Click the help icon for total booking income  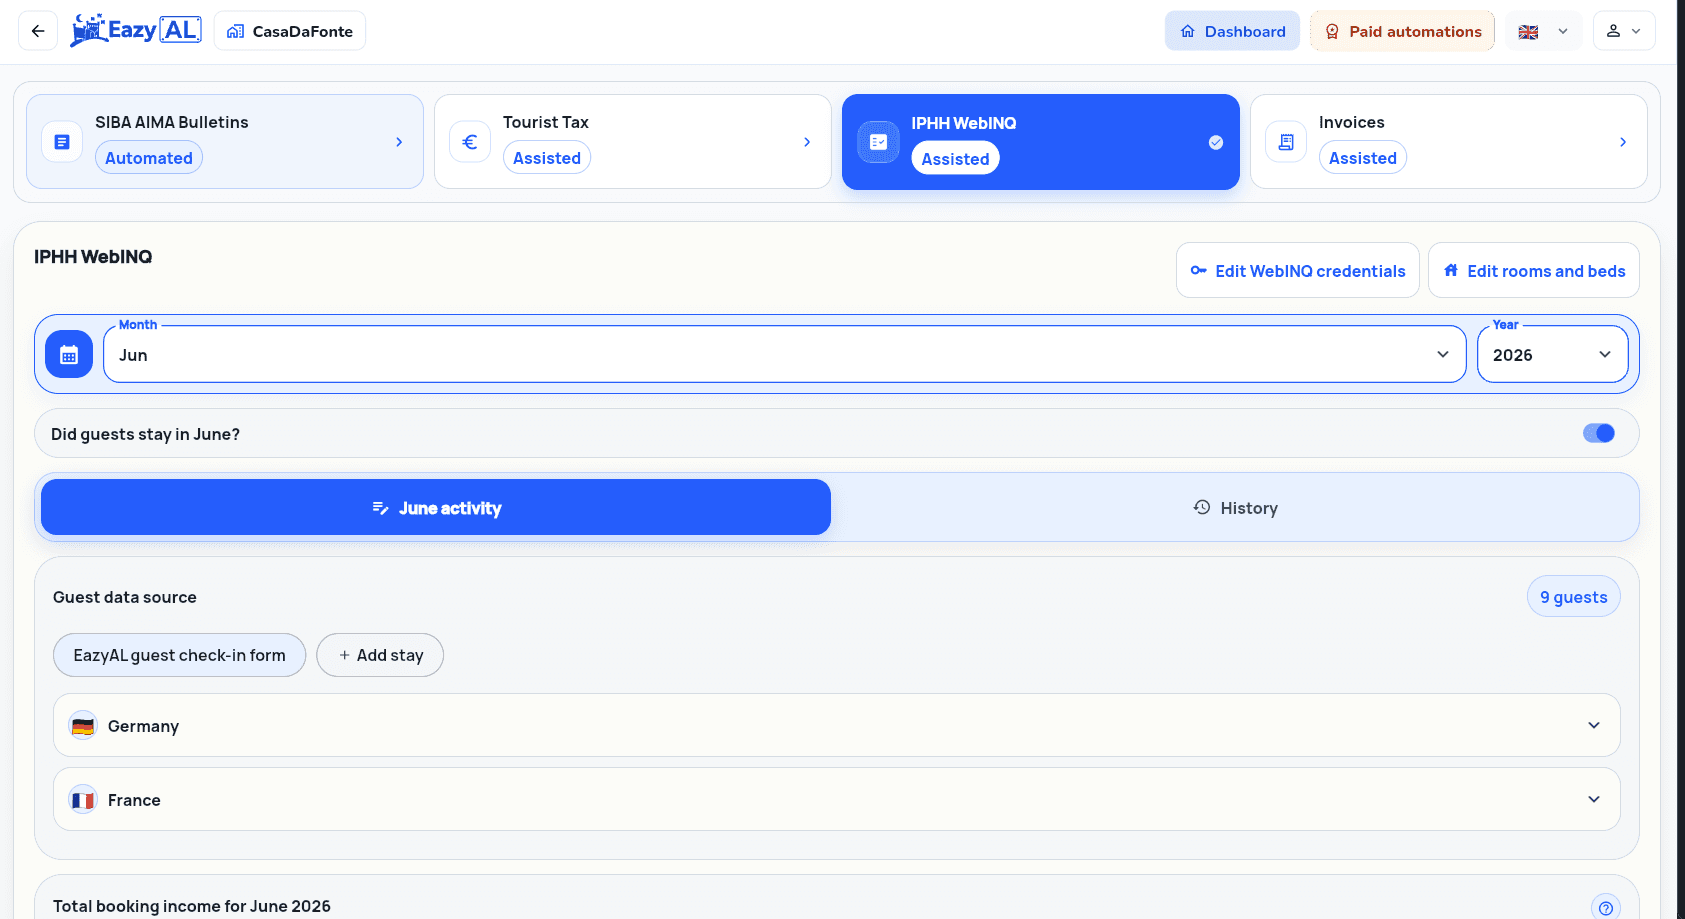click(x=1605, y=907)
